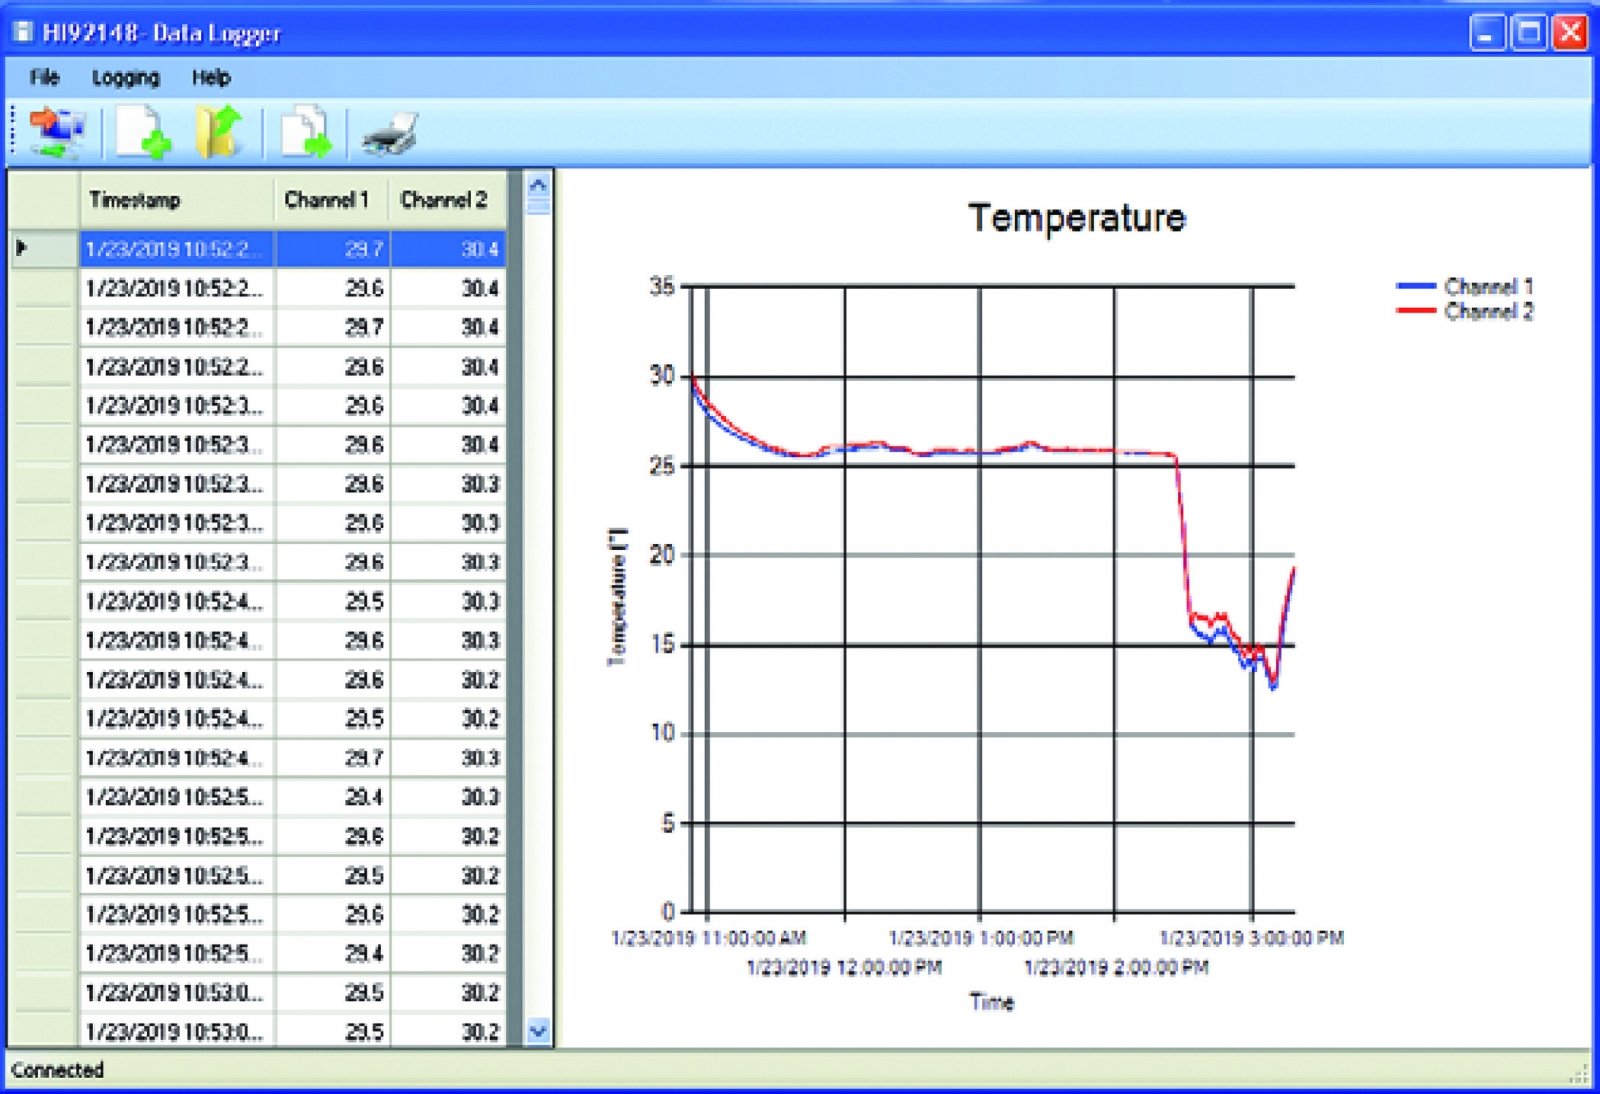This screenshot has width=1600, height=1094.
Task: Click the toolbar drag handle grip
Action: pyautogui.click(x=13, y=131)
